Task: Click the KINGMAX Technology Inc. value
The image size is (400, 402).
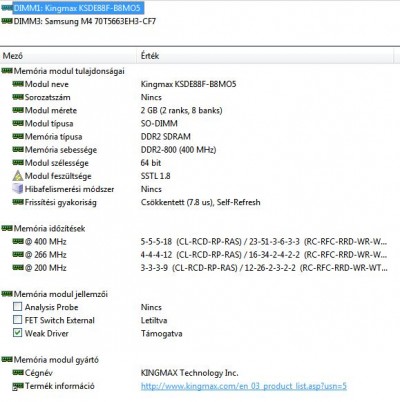Action: click(190, 373)
